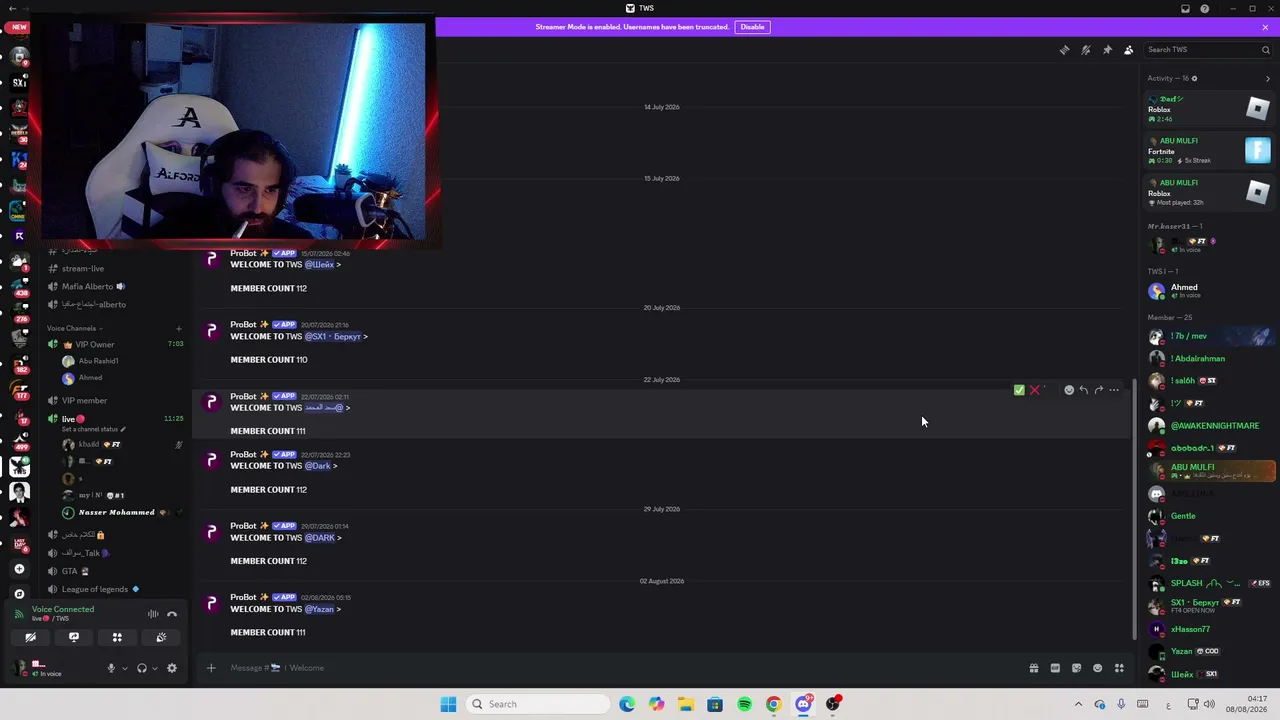The width and height of the screenshot is (1280, 720).
Task: Focus the message input for Welcome
Action: coord(620,668)
